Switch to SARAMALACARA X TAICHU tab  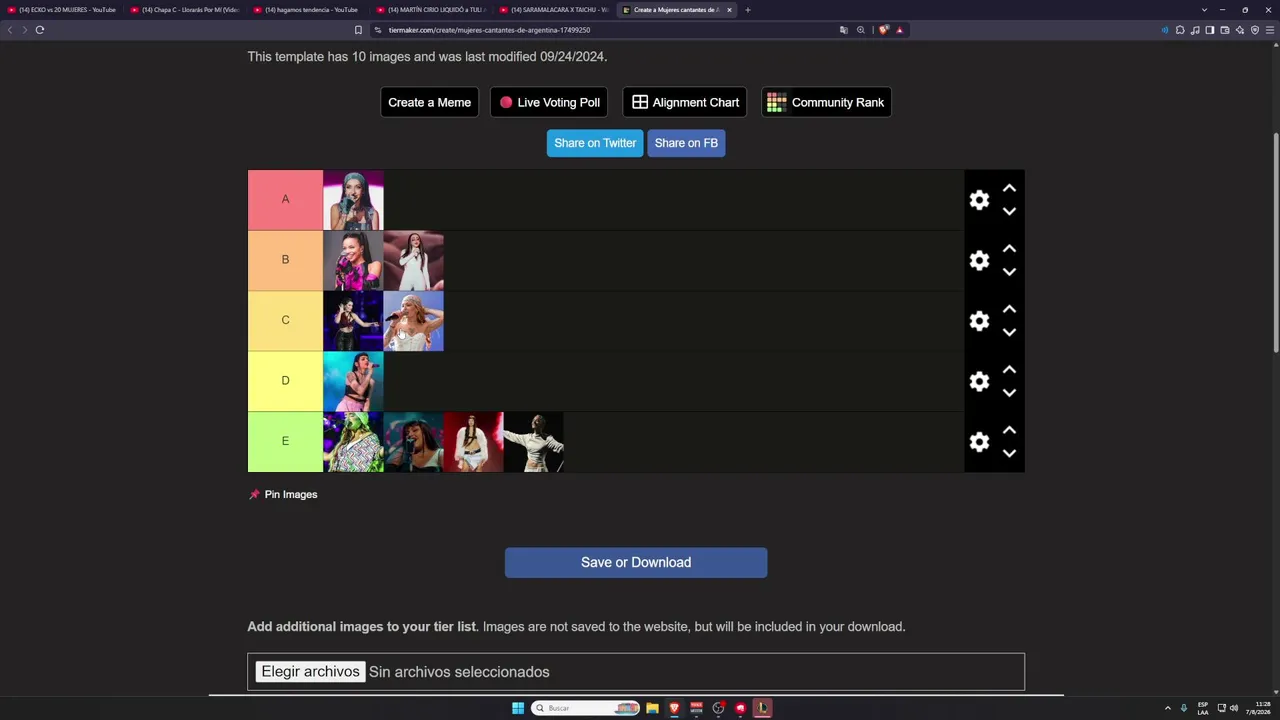click(554, 10)
